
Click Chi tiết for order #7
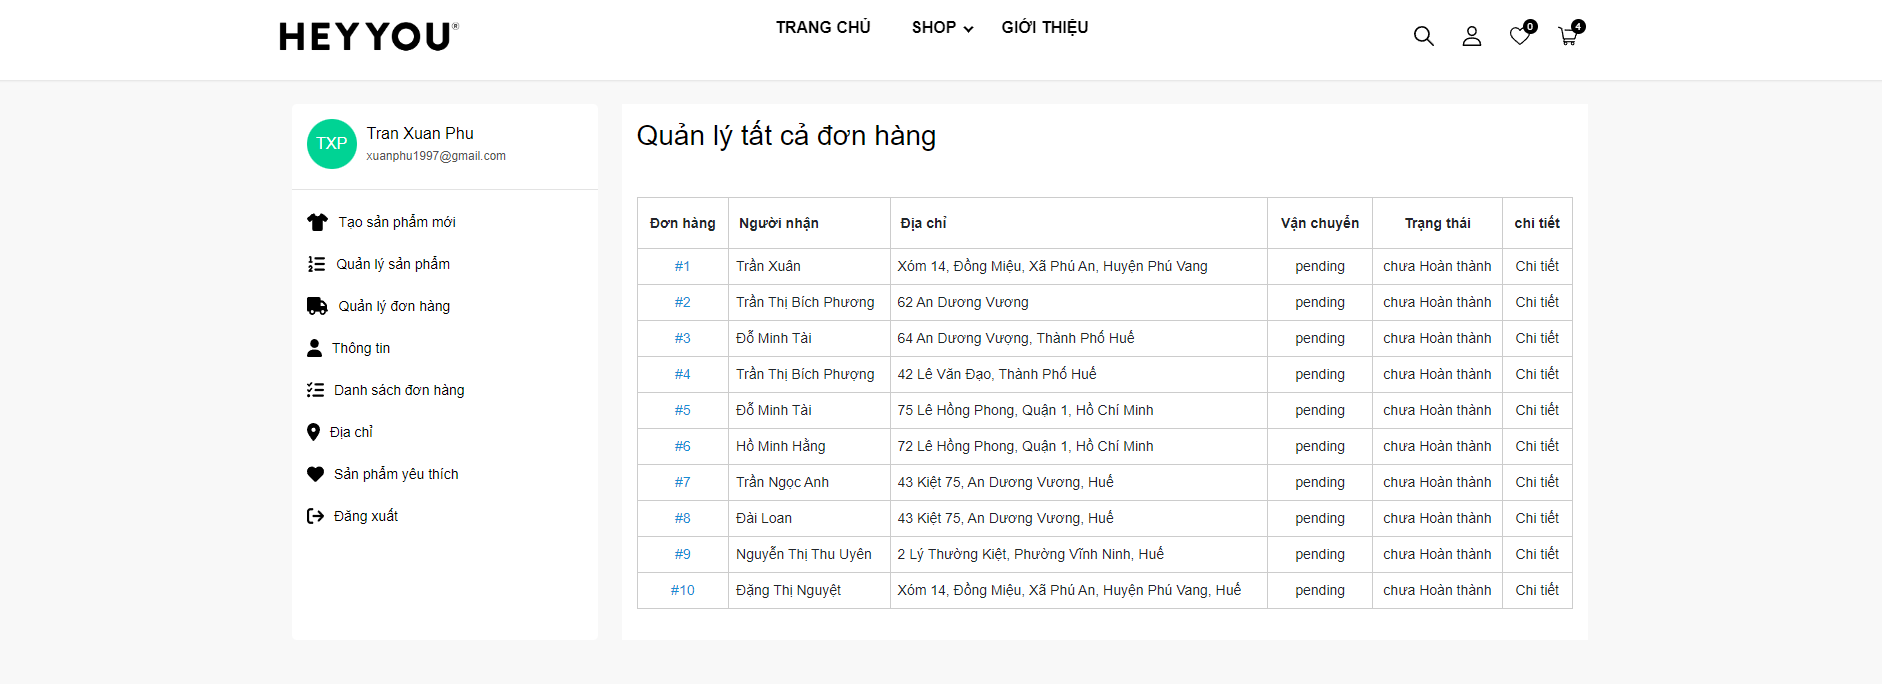point(1537,482)
